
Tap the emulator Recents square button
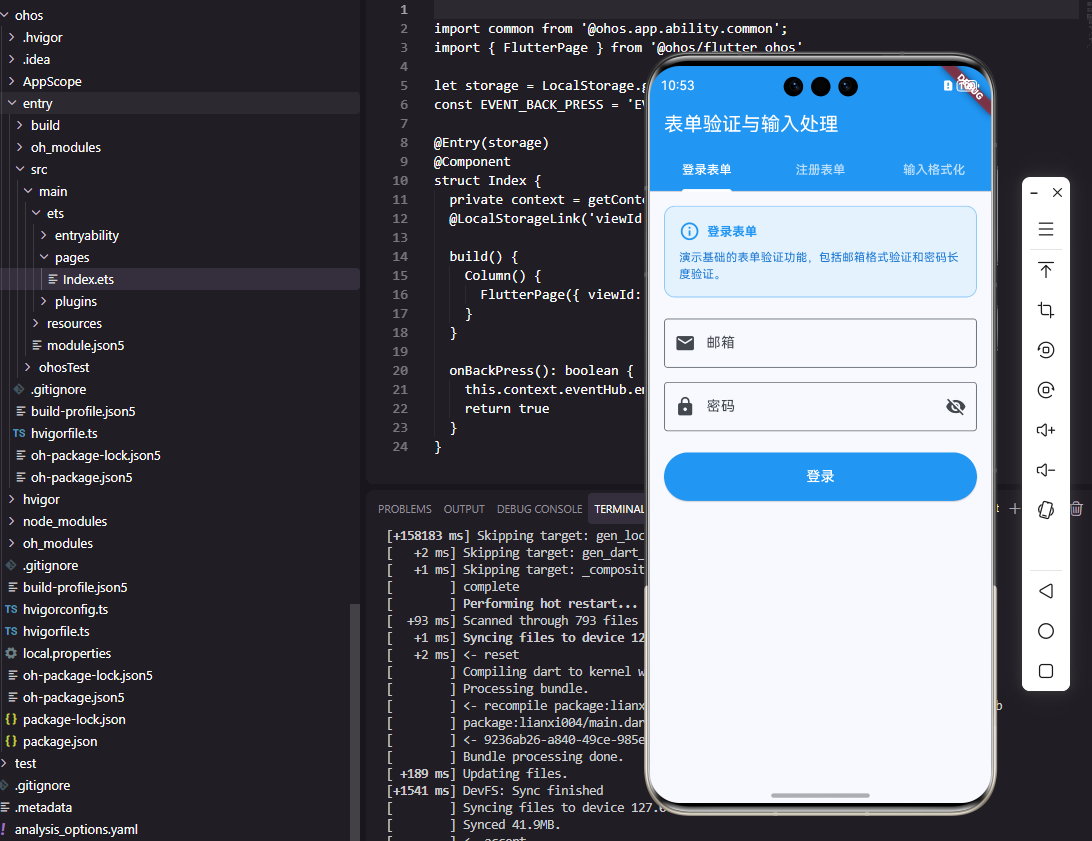coord(1045,671)
